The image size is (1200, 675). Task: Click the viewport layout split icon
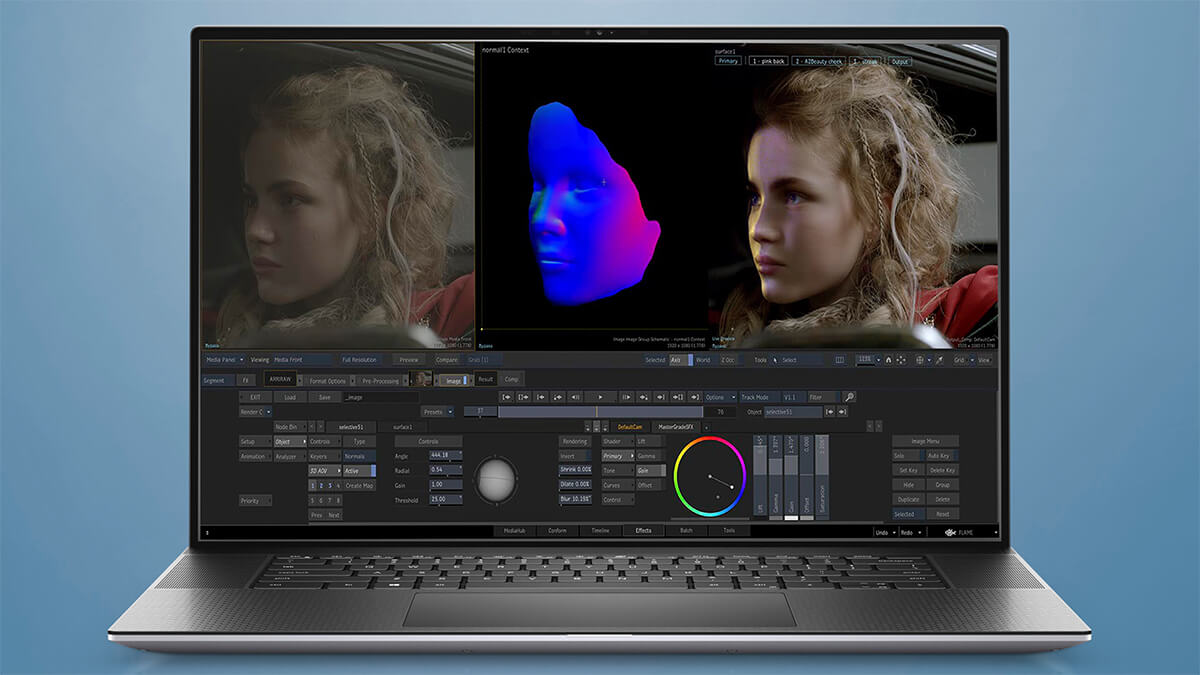coord(840,360)
